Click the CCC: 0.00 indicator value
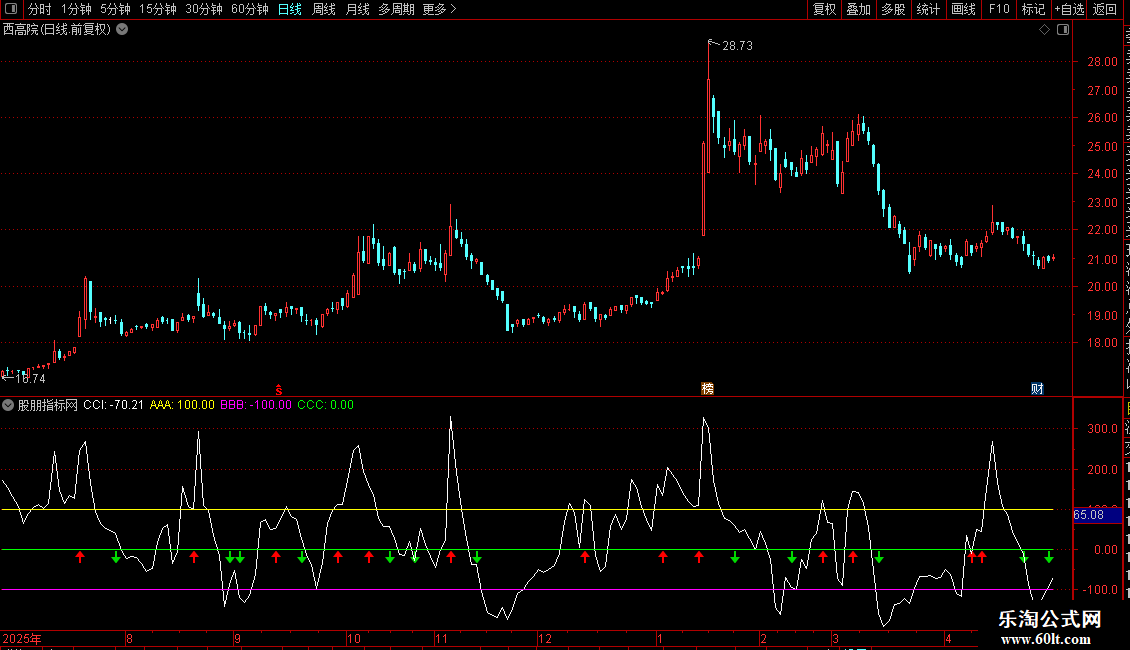This screenshot has height=650, width=1130. point(326,405)
